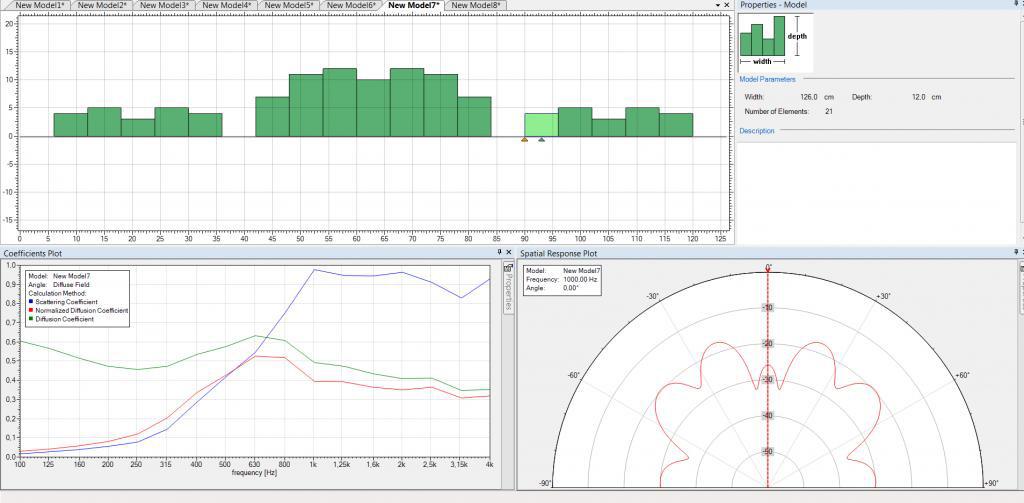The image size is (1024, 503).
Task: Click the -10 dB ring label
Action: tap(768, 308)
